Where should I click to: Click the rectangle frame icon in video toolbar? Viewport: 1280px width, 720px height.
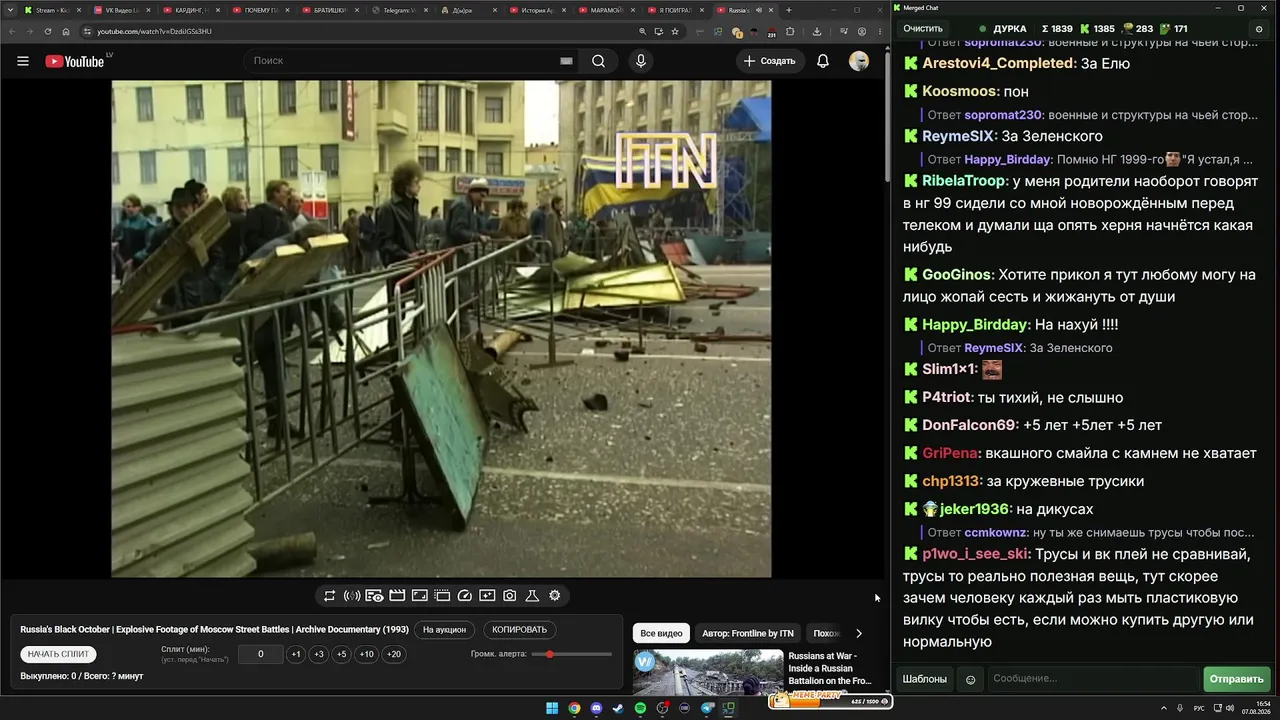[x=420, y=596]
